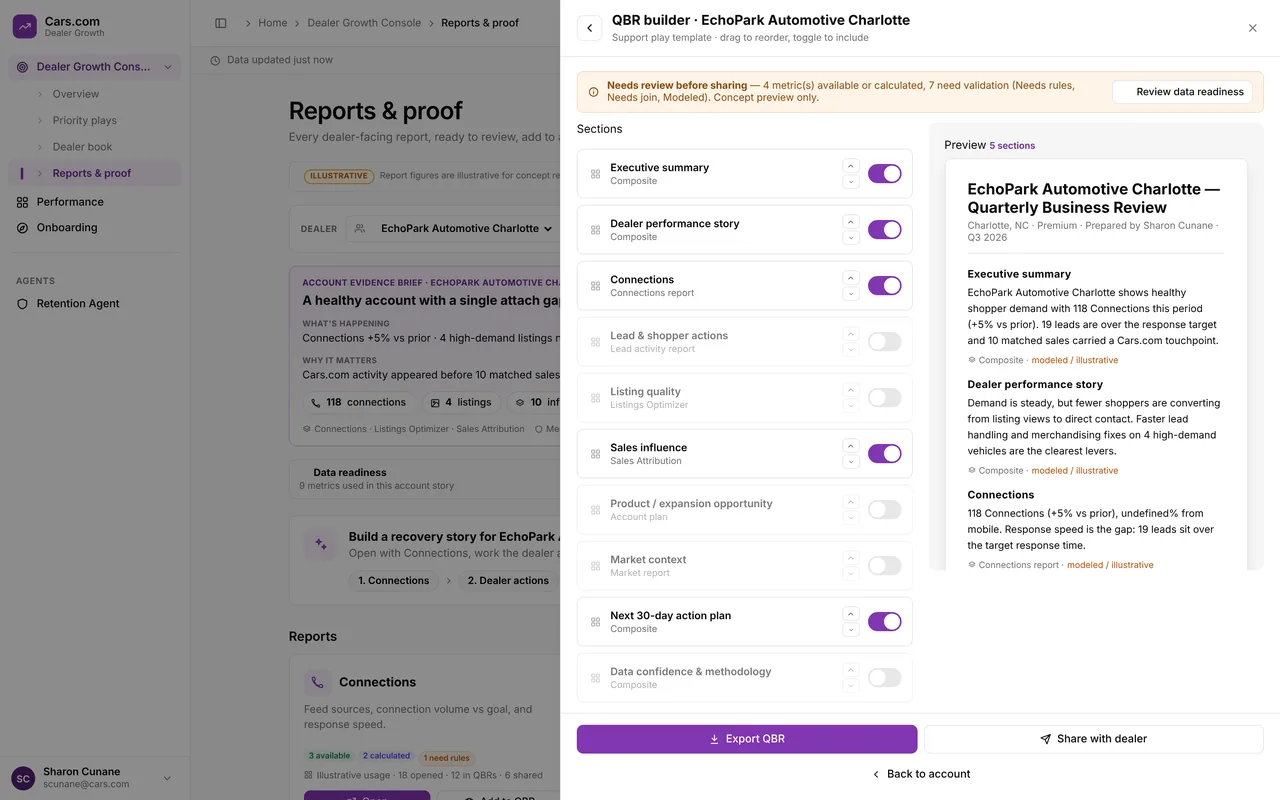Collapse the Dealer Growth Console sidebar group
Image resolution: width=1280 pixels, height=800 pixels.
pyautogui.click(x=168, y=67)
